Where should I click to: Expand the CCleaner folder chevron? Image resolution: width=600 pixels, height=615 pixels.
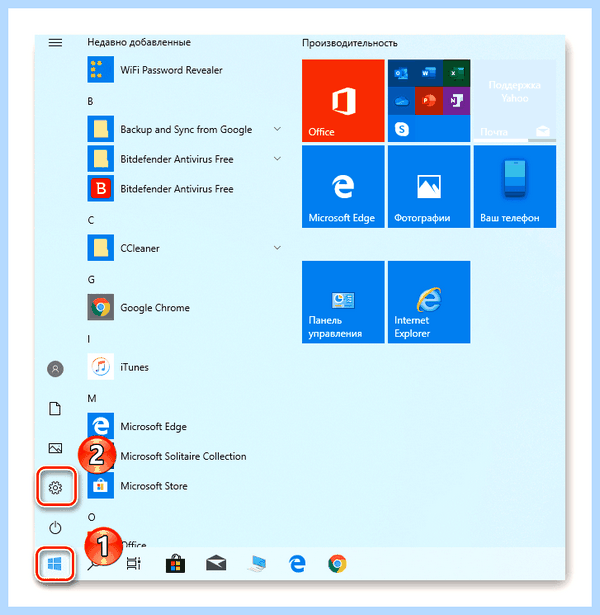[277, 248]
